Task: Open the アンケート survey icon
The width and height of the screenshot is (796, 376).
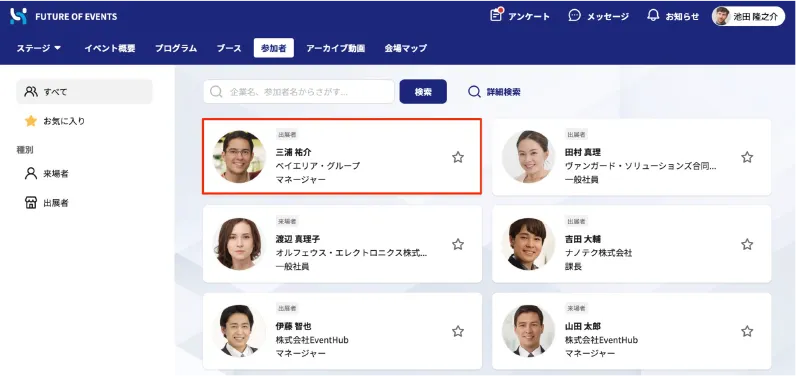Action: [496, 15]
